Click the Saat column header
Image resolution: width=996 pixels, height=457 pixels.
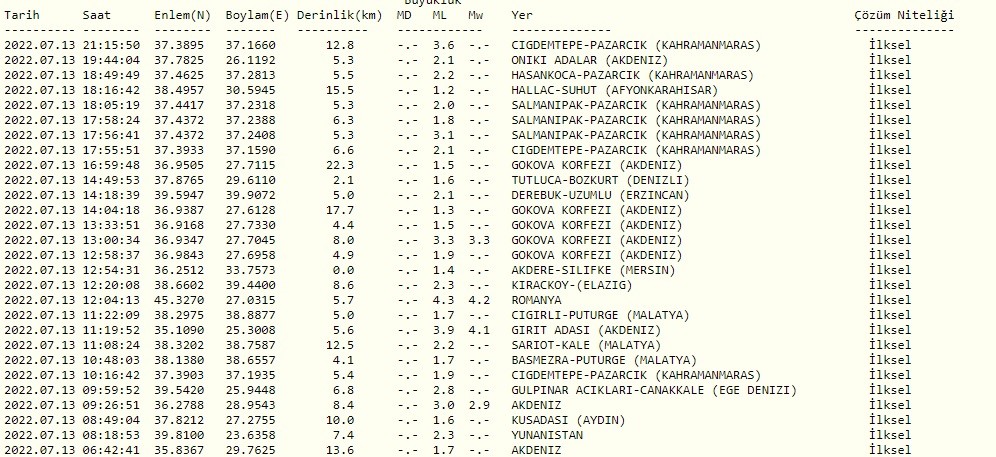click(x=97, y=17)
